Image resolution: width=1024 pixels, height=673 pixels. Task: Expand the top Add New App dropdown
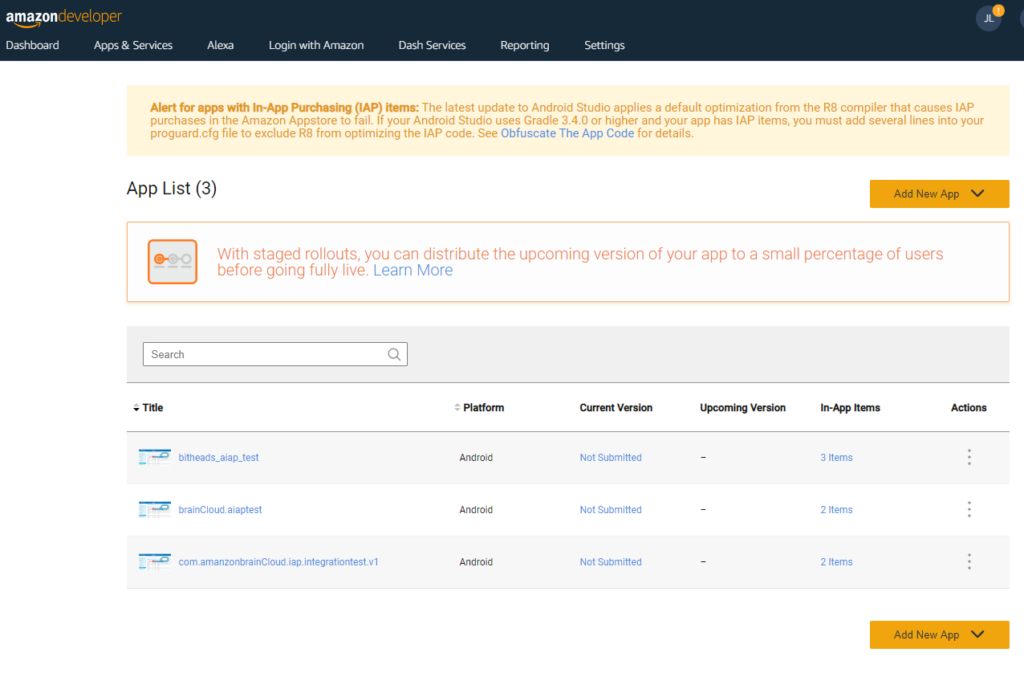pyautogui.click(x=939, y=194)
